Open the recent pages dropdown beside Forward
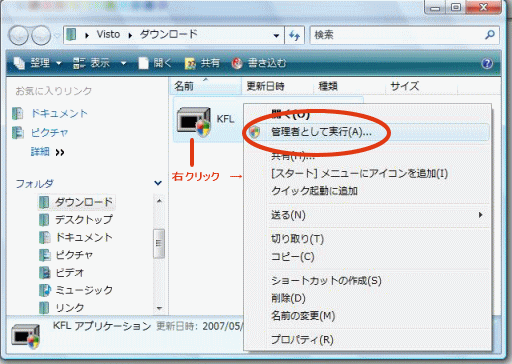The width and height of the screenshot is (512, 364). coord(56,35)
